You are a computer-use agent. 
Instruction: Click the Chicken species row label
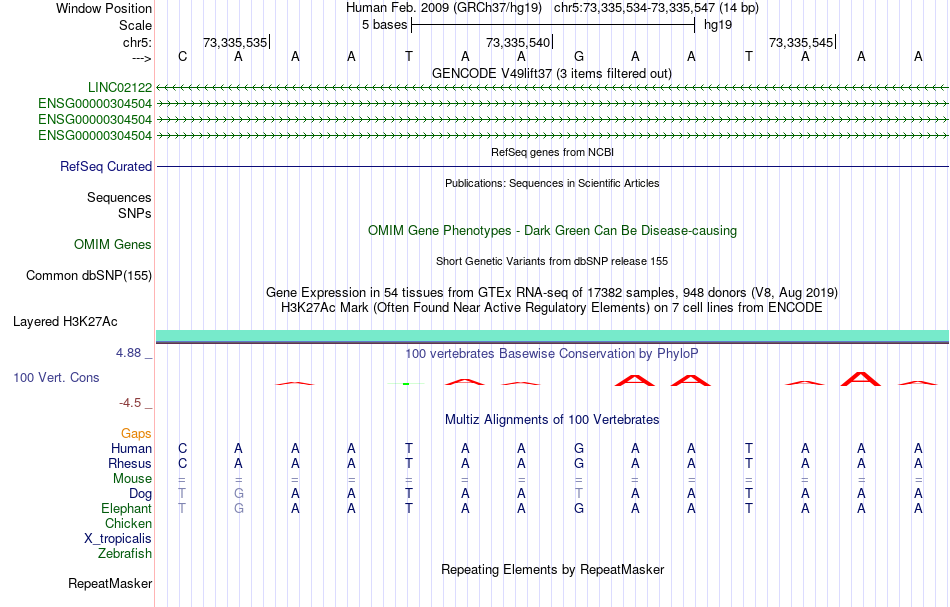(x=128, y=524)
